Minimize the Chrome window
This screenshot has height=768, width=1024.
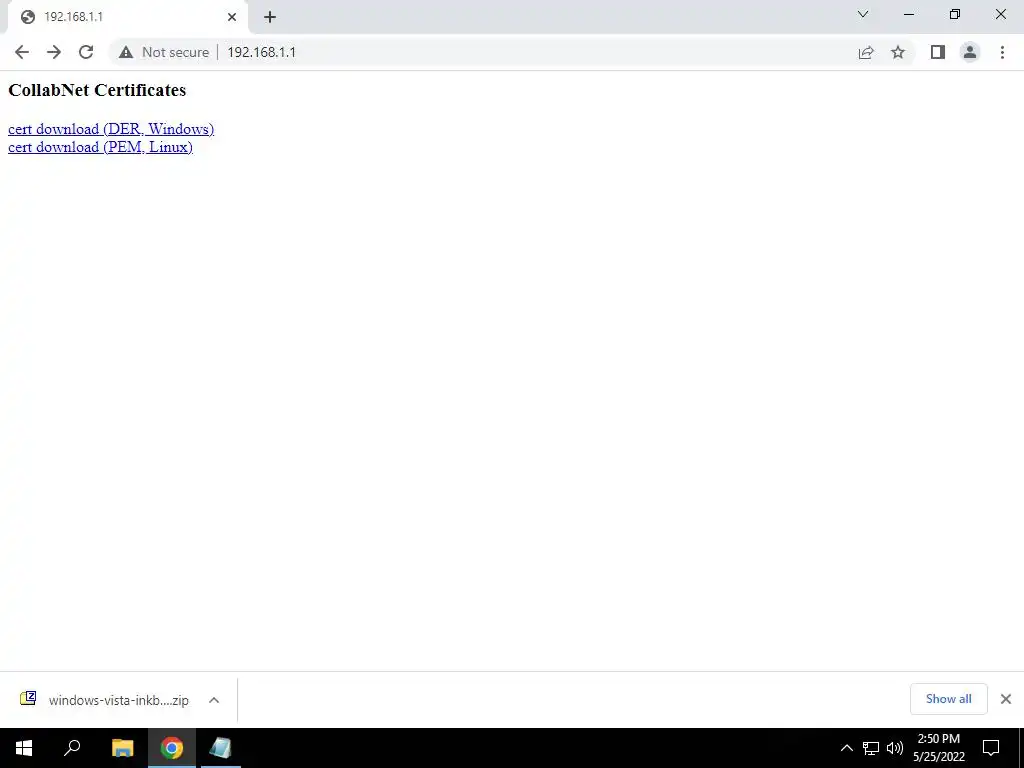point(908,14)
